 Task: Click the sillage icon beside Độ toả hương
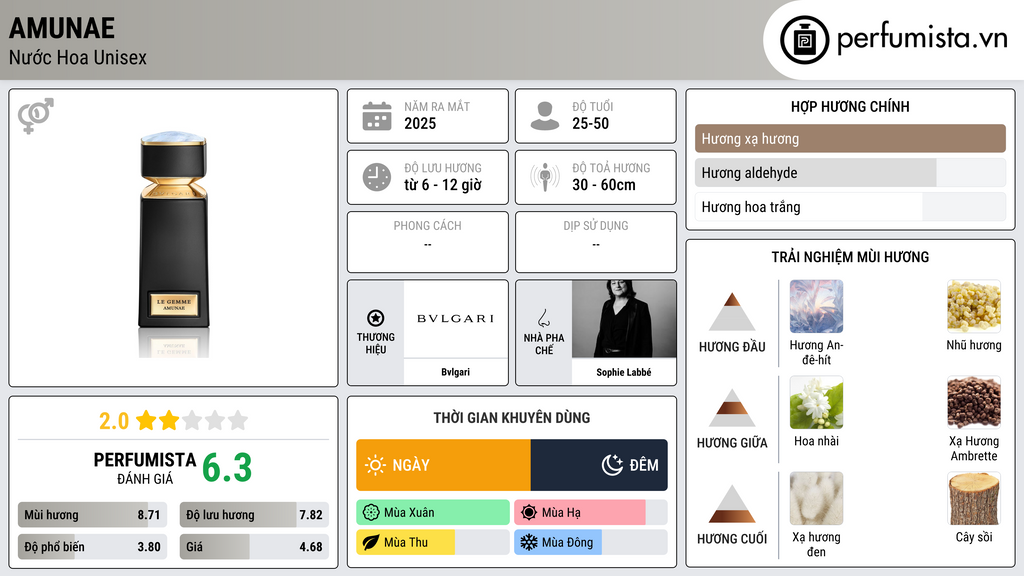[x=545, y=177]
